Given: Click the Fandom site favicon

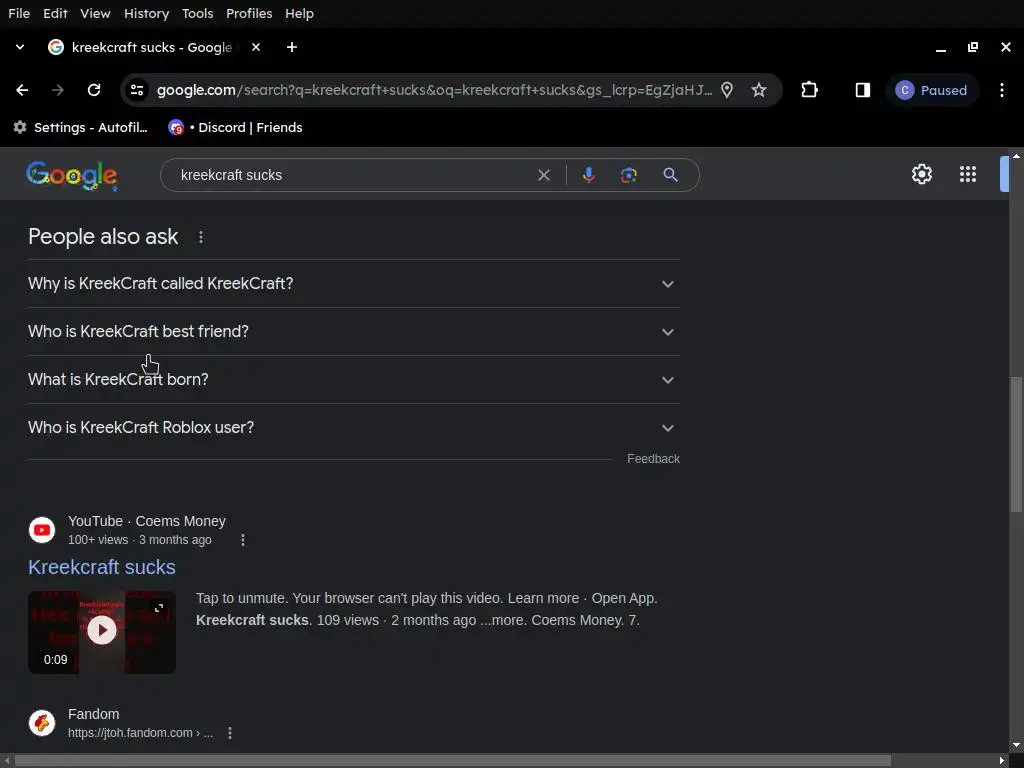Looking at the screenshot, I should pyautogui.click(x=42, y=723).
